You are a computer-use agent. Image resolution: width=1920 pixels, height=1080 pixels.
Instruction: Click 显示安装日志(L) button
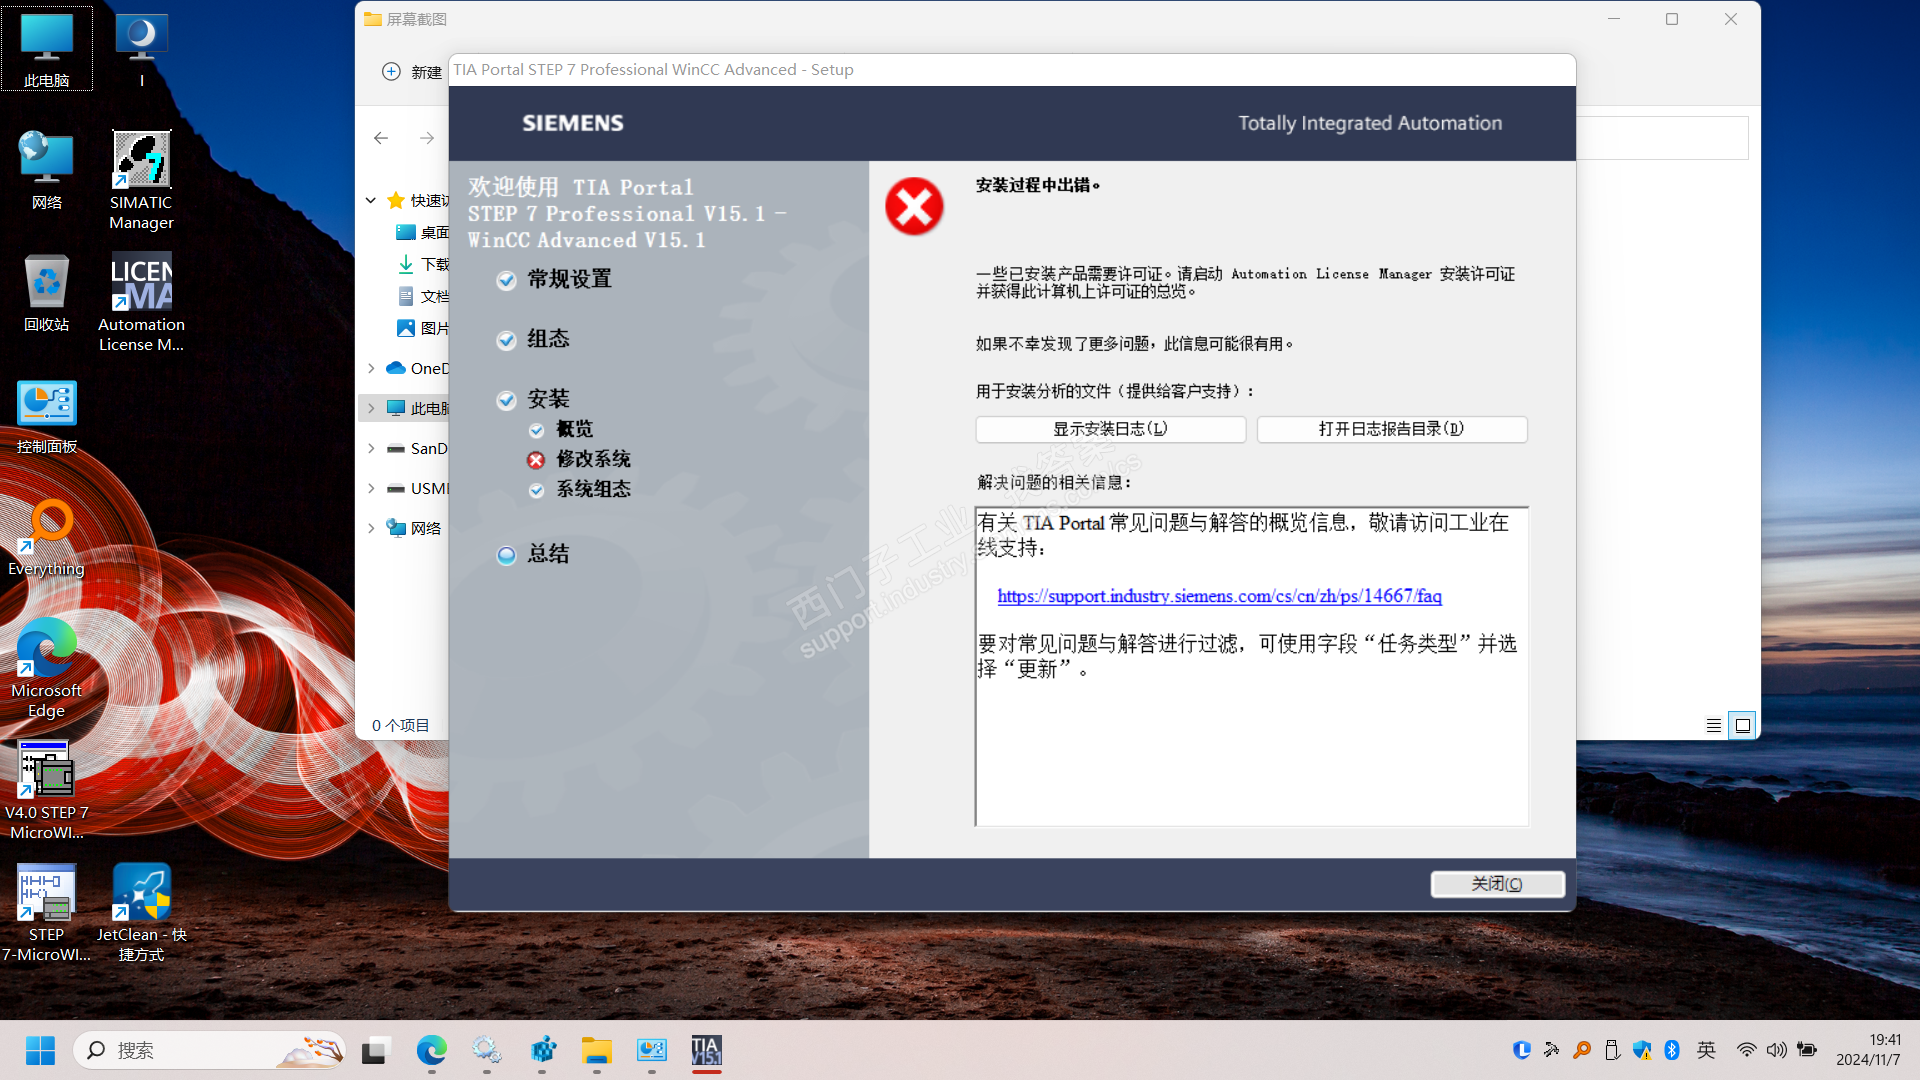click(x=1110, y=429)
